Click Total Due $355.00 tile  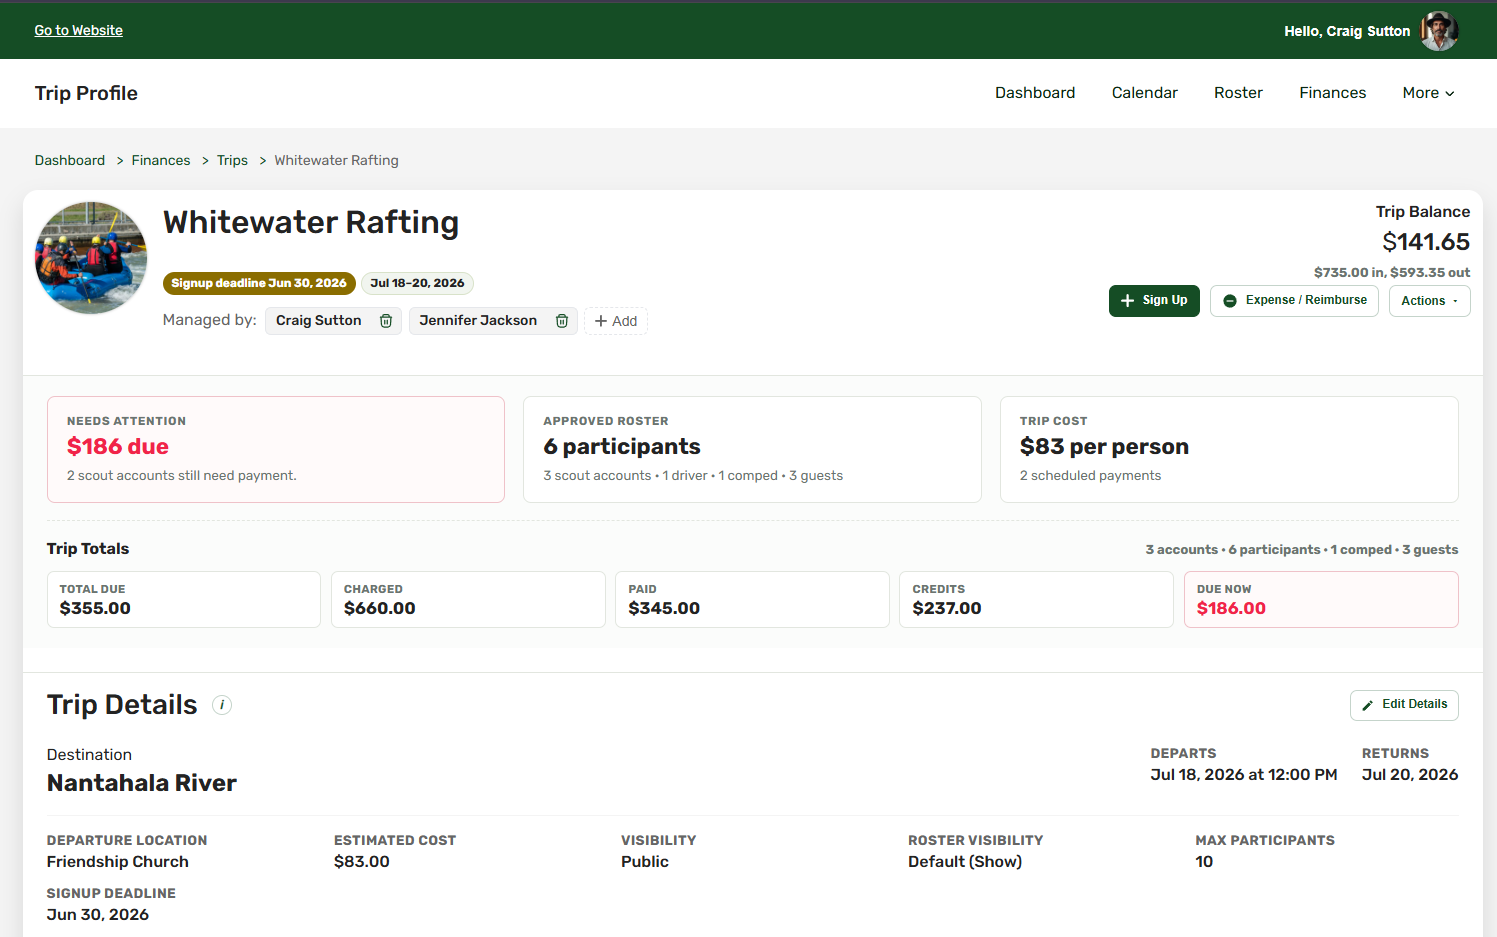pos(184,600)
